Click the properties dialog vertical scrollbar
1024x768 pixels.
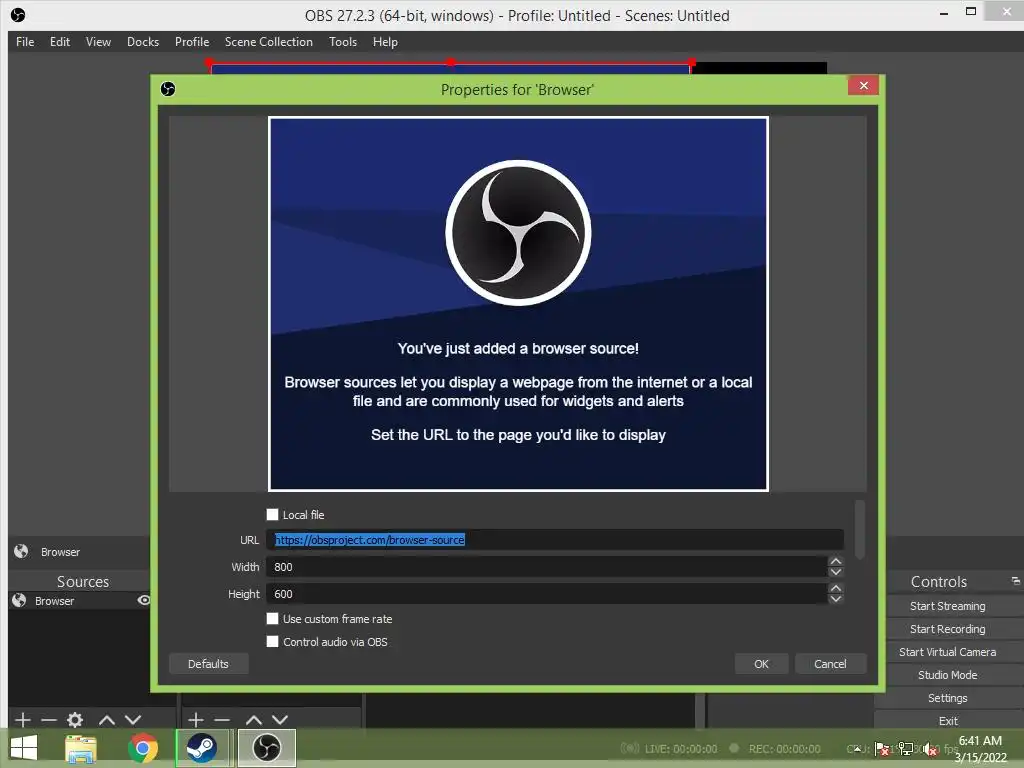point(860,530)
